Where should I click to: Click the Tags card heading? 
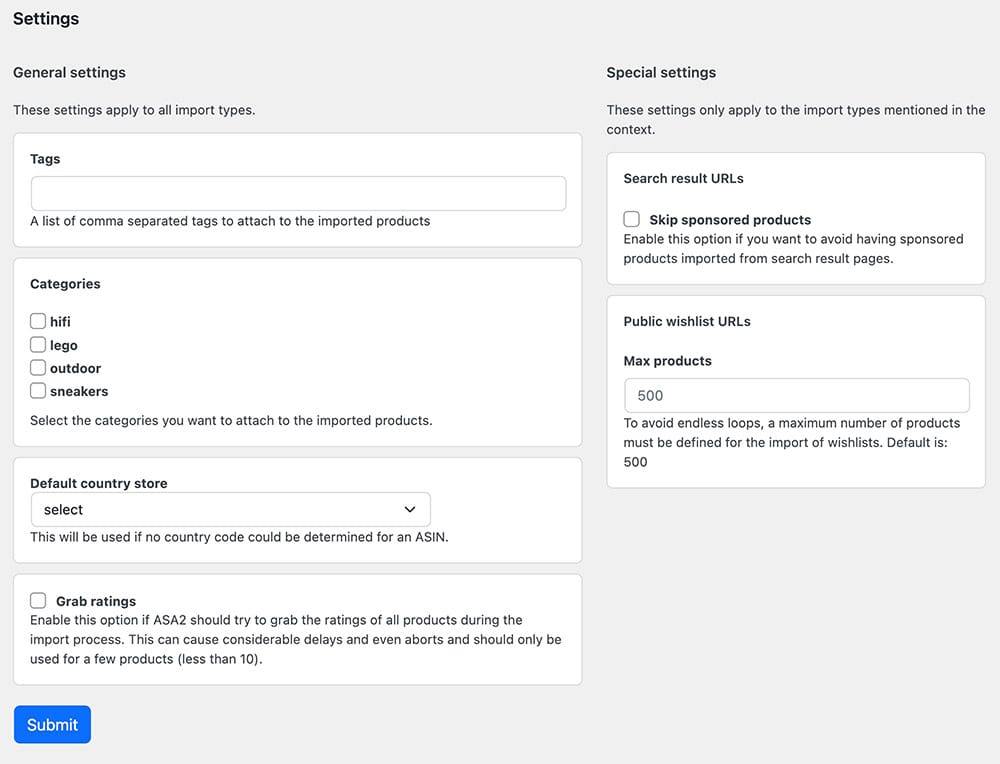45,158
